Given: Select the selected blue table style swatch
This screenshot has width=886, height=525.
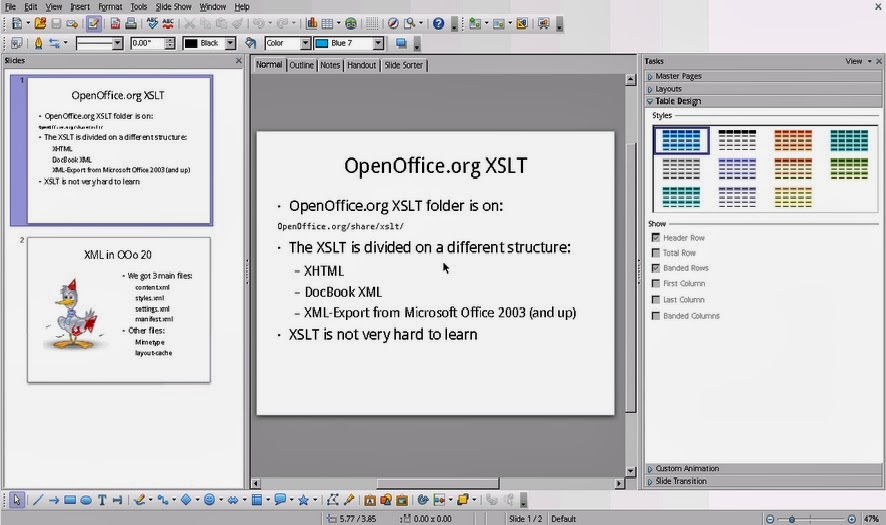Looking at the screenshot, I should pyautogui.click(x=681, y=140).
